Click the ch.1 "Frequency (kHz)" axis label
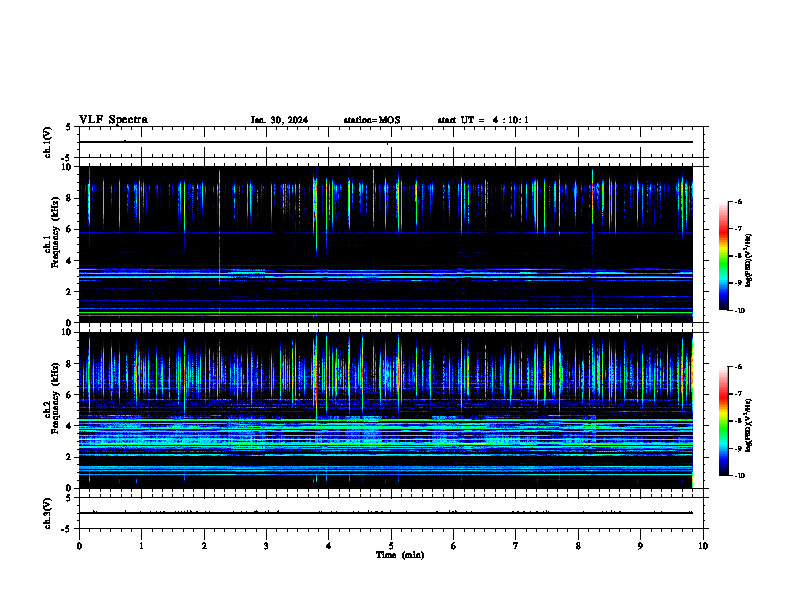The width and height of the screenshot is (792, 612). click(x=55, y=232)
